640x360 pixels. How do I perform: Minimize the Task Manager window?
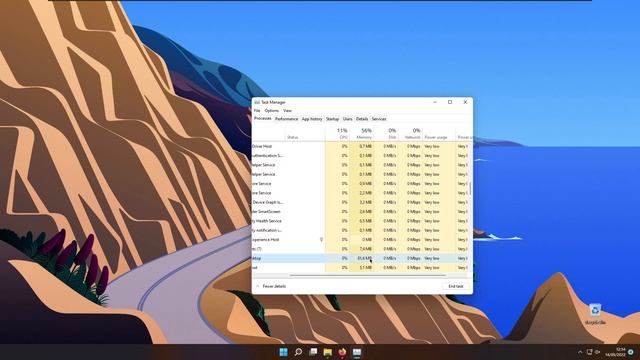pyautogui.click(x=435, y=102)
